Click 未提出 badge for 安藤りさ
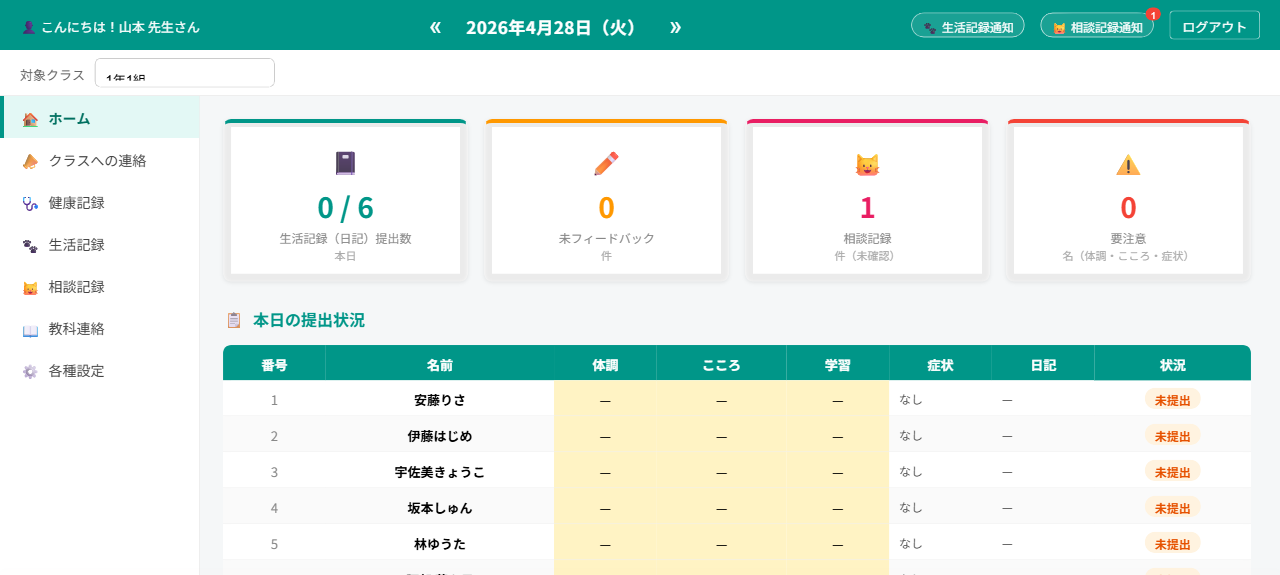This screenshot has width=1280, height=575. tap(1173, 400)
